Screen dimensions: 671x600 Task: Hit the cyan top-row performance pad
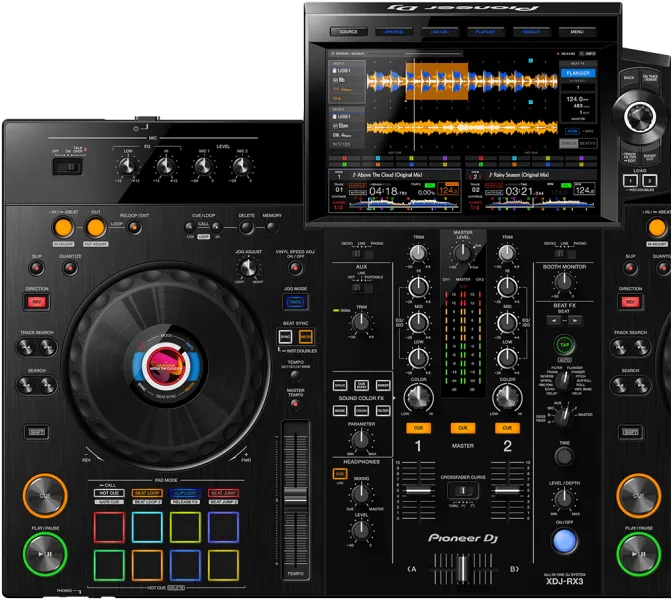147,527
